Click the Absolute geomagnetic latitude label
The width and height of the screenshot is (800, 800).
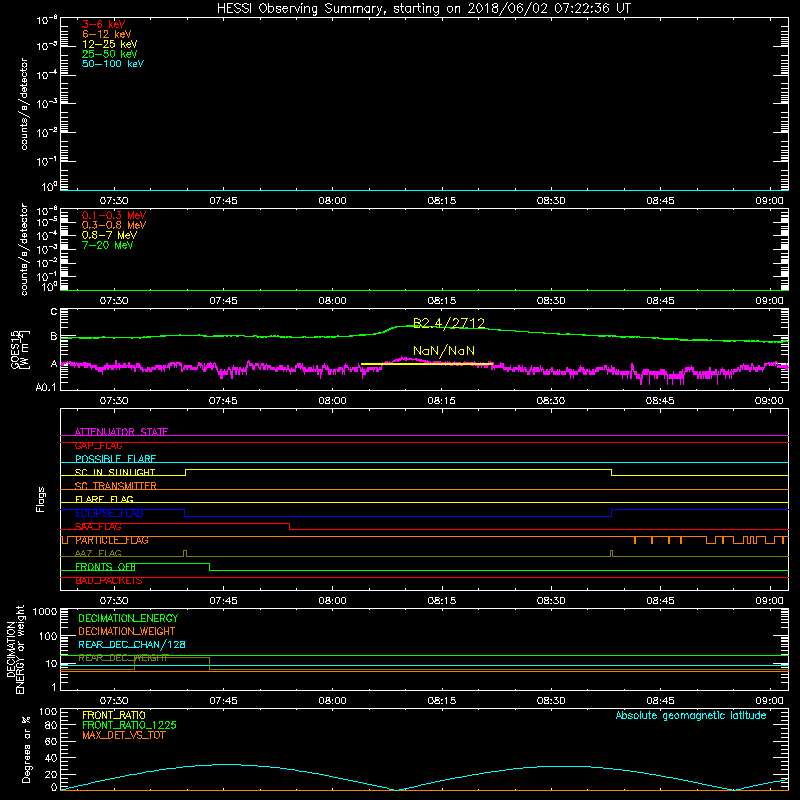691,716
